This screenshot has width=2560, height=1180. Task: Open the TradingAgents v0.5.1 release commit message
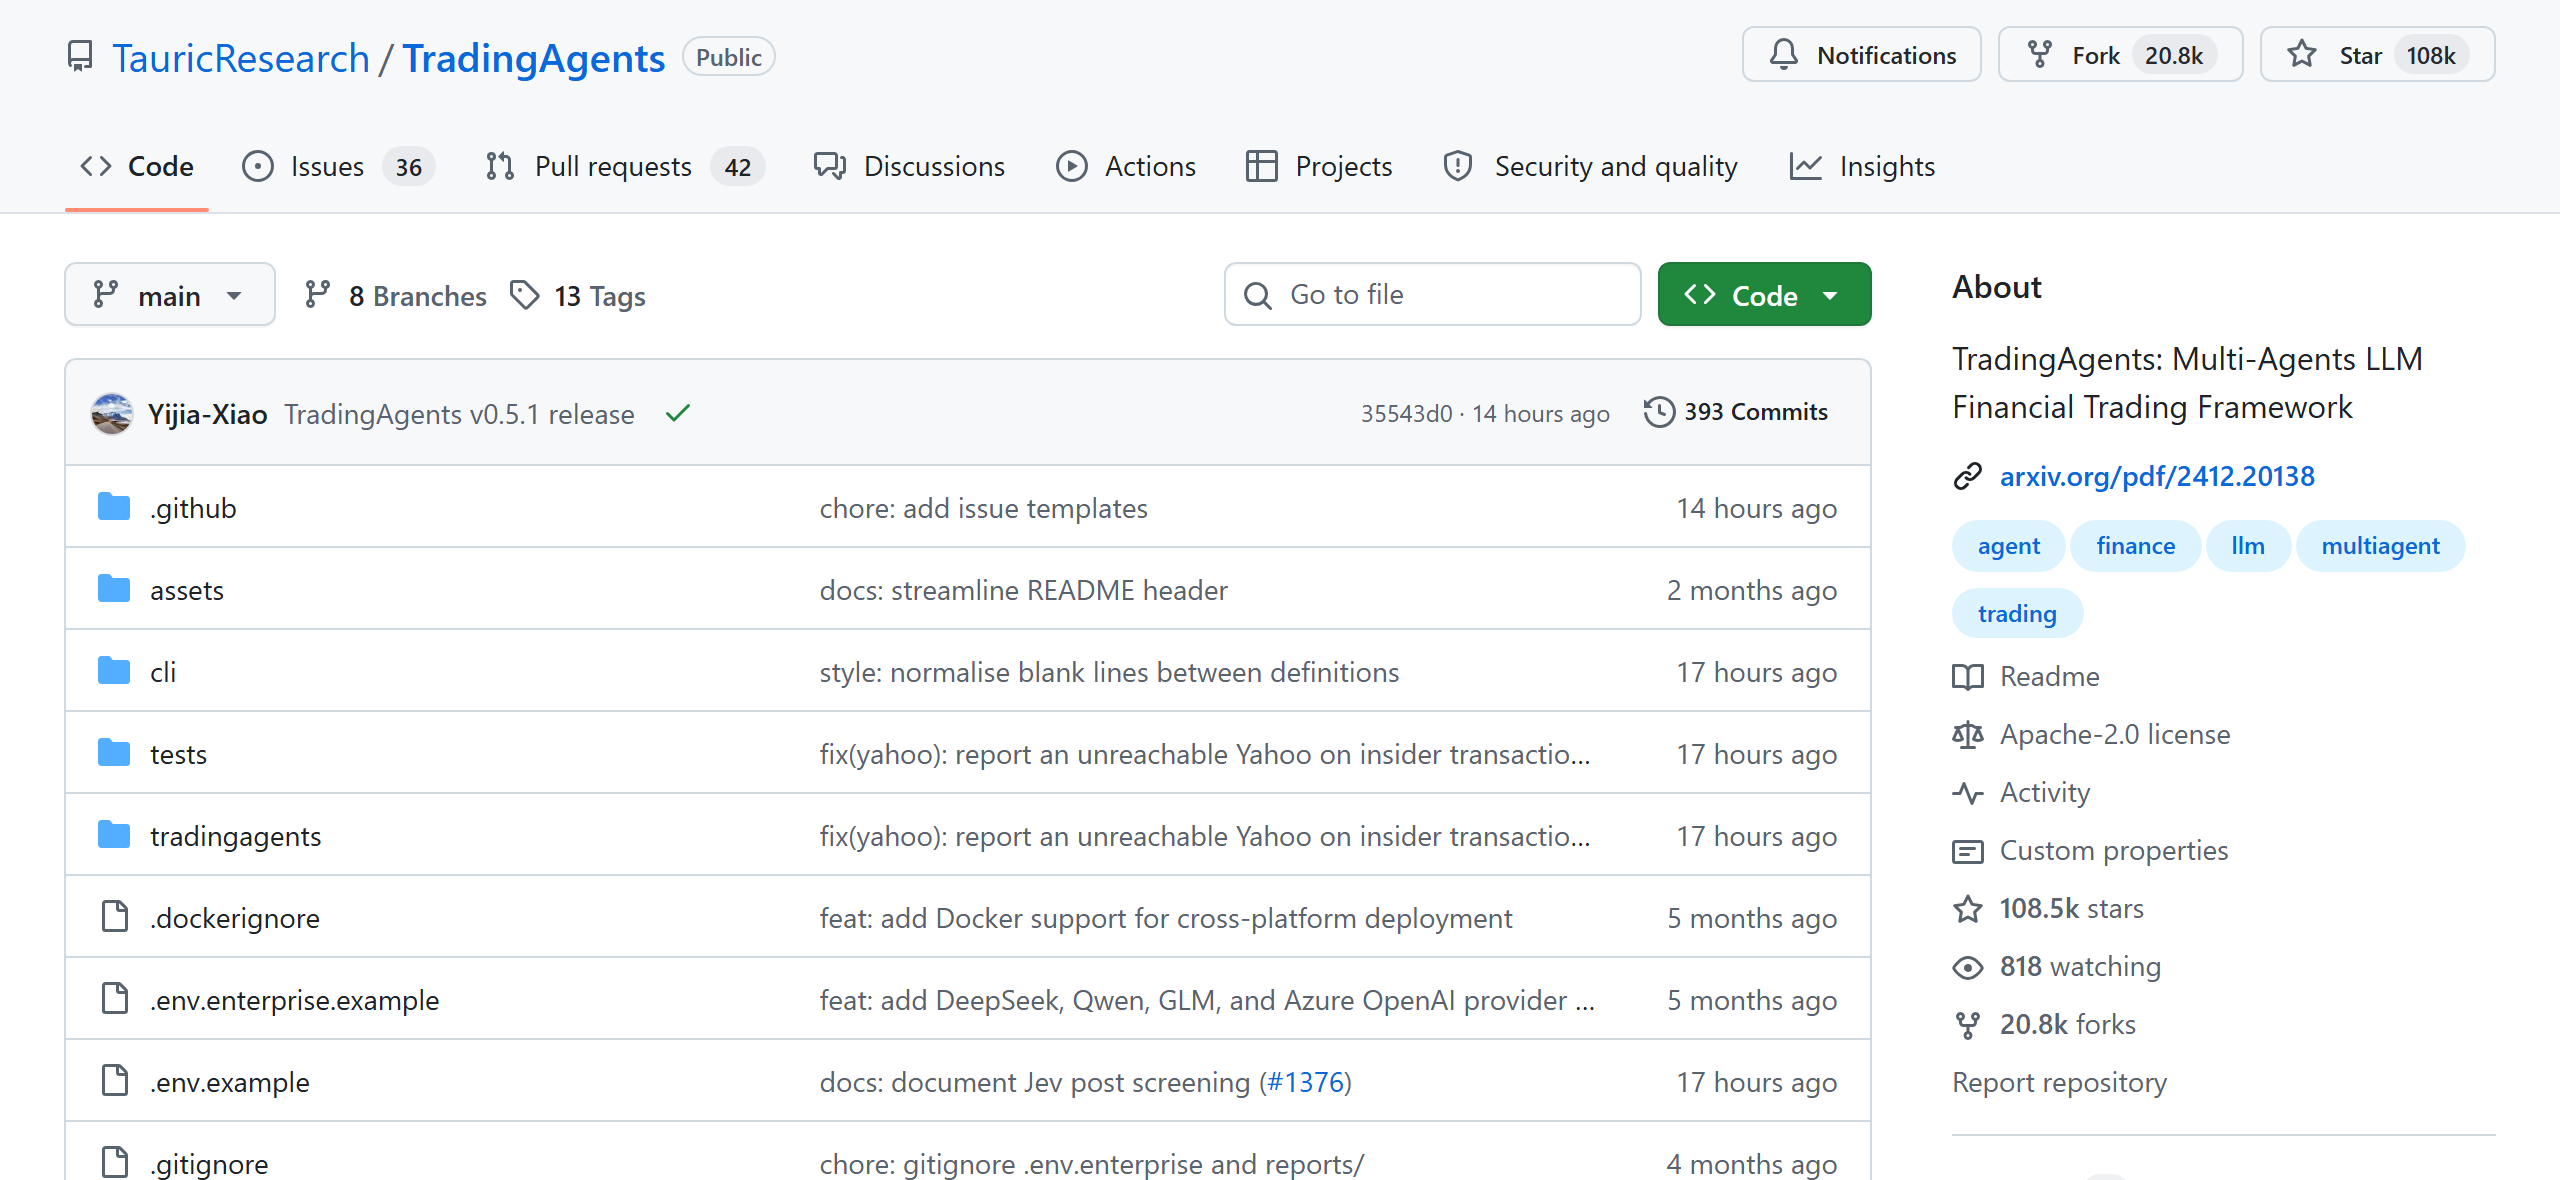[x=459, y=414]
